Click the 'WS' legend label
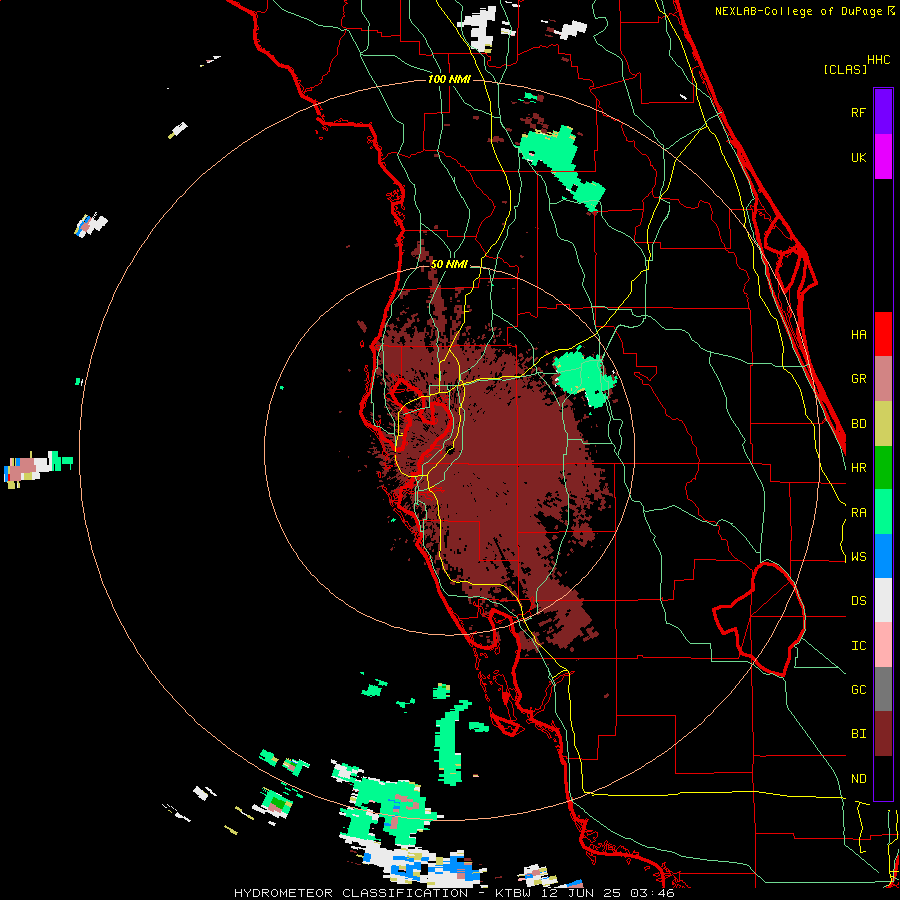This screenshot has height=900, width=900. coord(858,557)
